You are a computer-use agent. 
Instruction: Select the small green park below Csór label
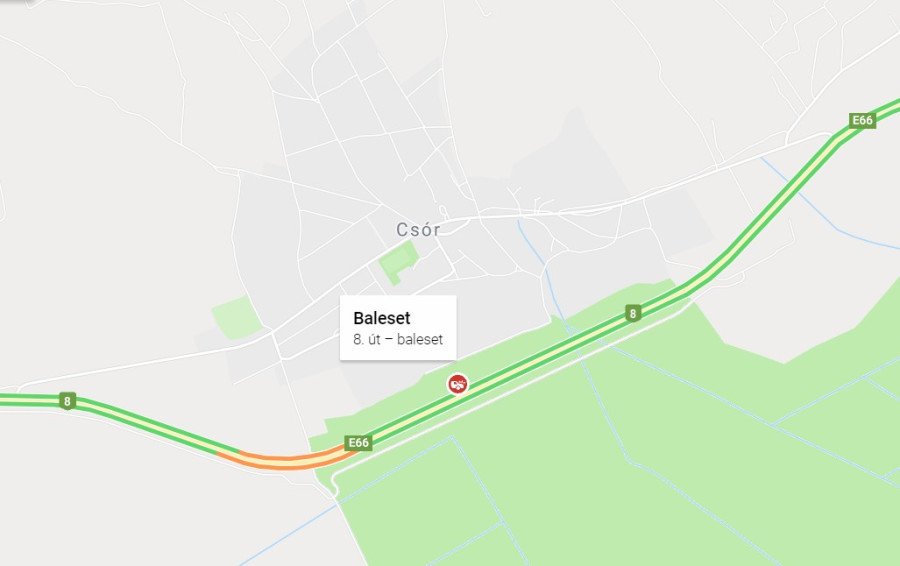[x=398, y=262]
